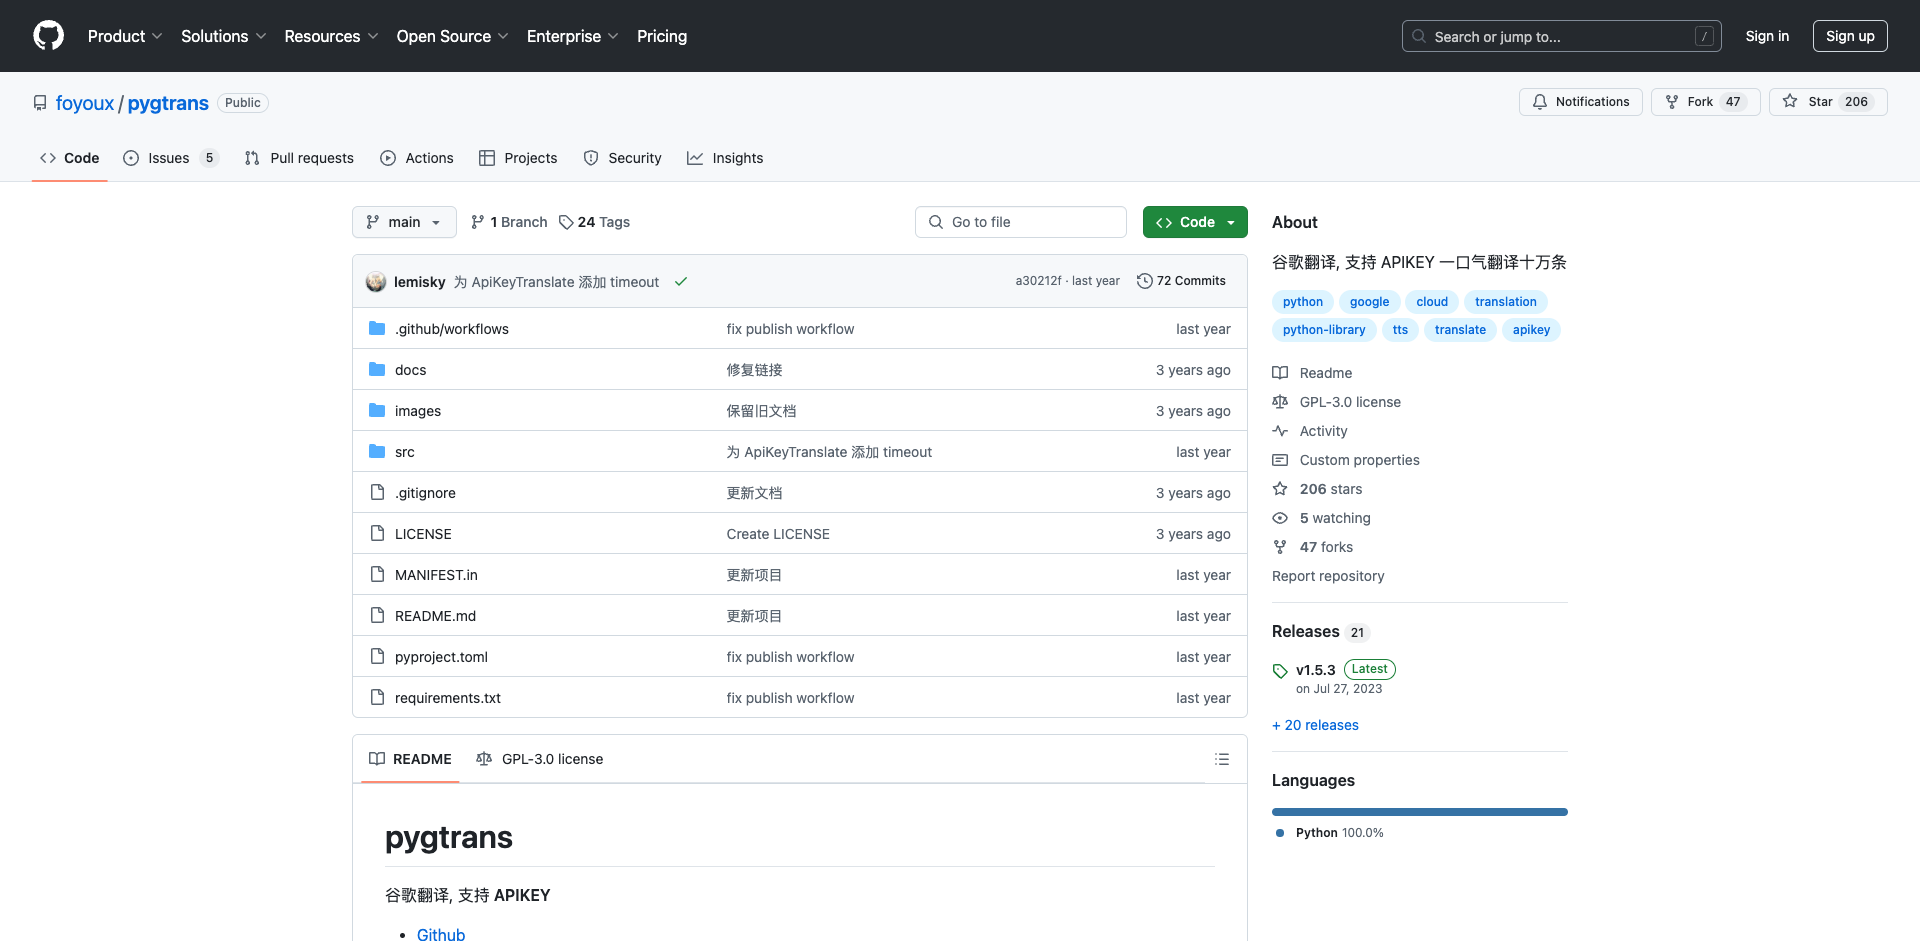Screen dimensions: 1920x941
Task: Click the Sign up button
Action: pos(1850,36)
